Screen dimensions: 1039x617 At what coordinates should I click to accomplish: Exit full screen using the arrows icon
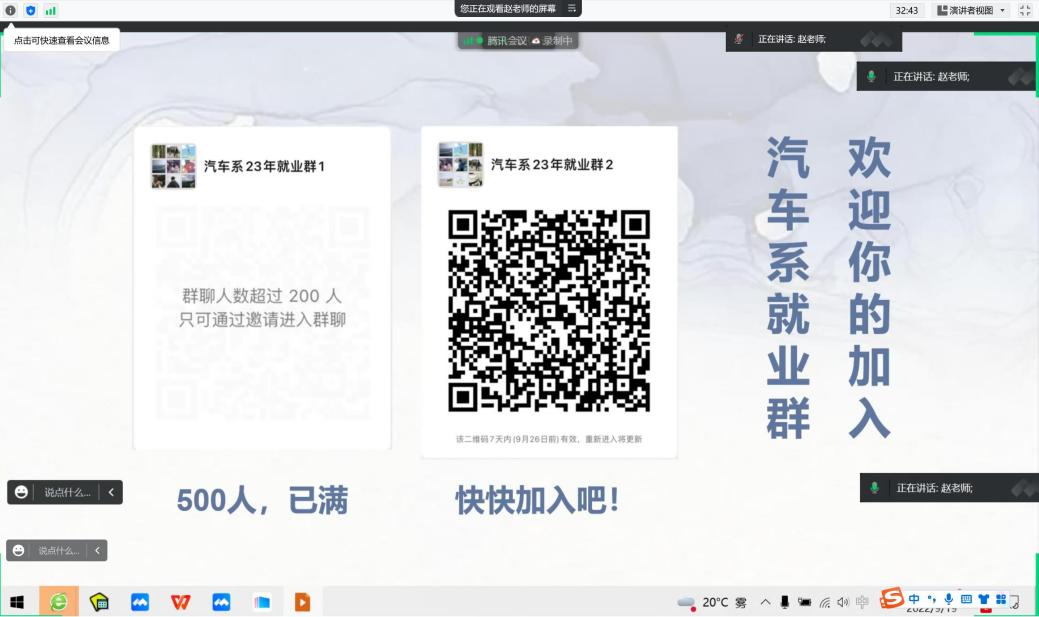click(x=1024, y=10)
